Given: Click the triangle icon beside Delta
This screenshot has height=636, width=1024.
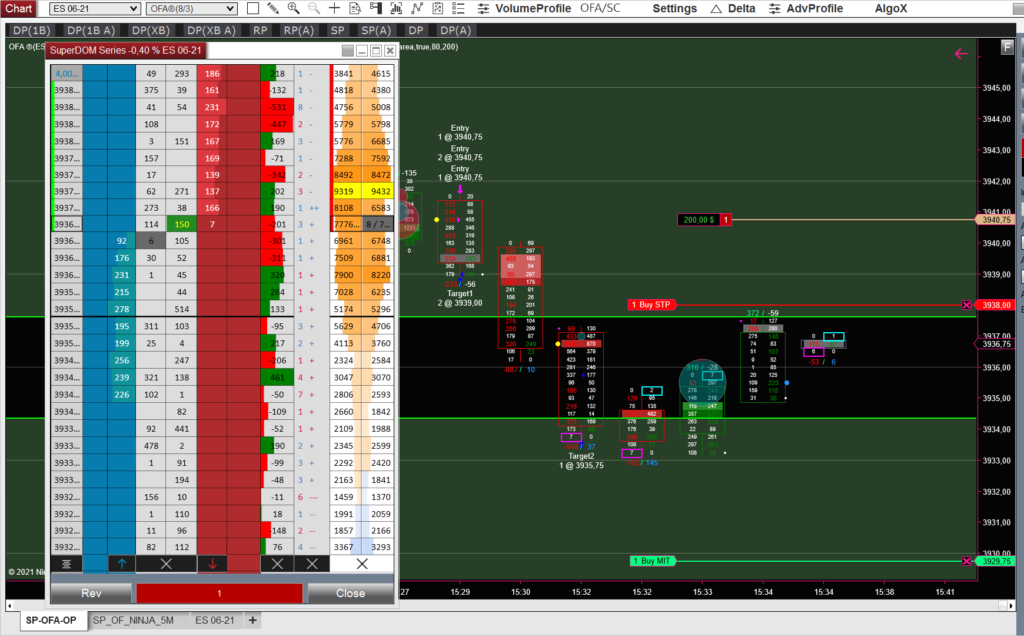Looking at the screenshot, I should [716, 8].
